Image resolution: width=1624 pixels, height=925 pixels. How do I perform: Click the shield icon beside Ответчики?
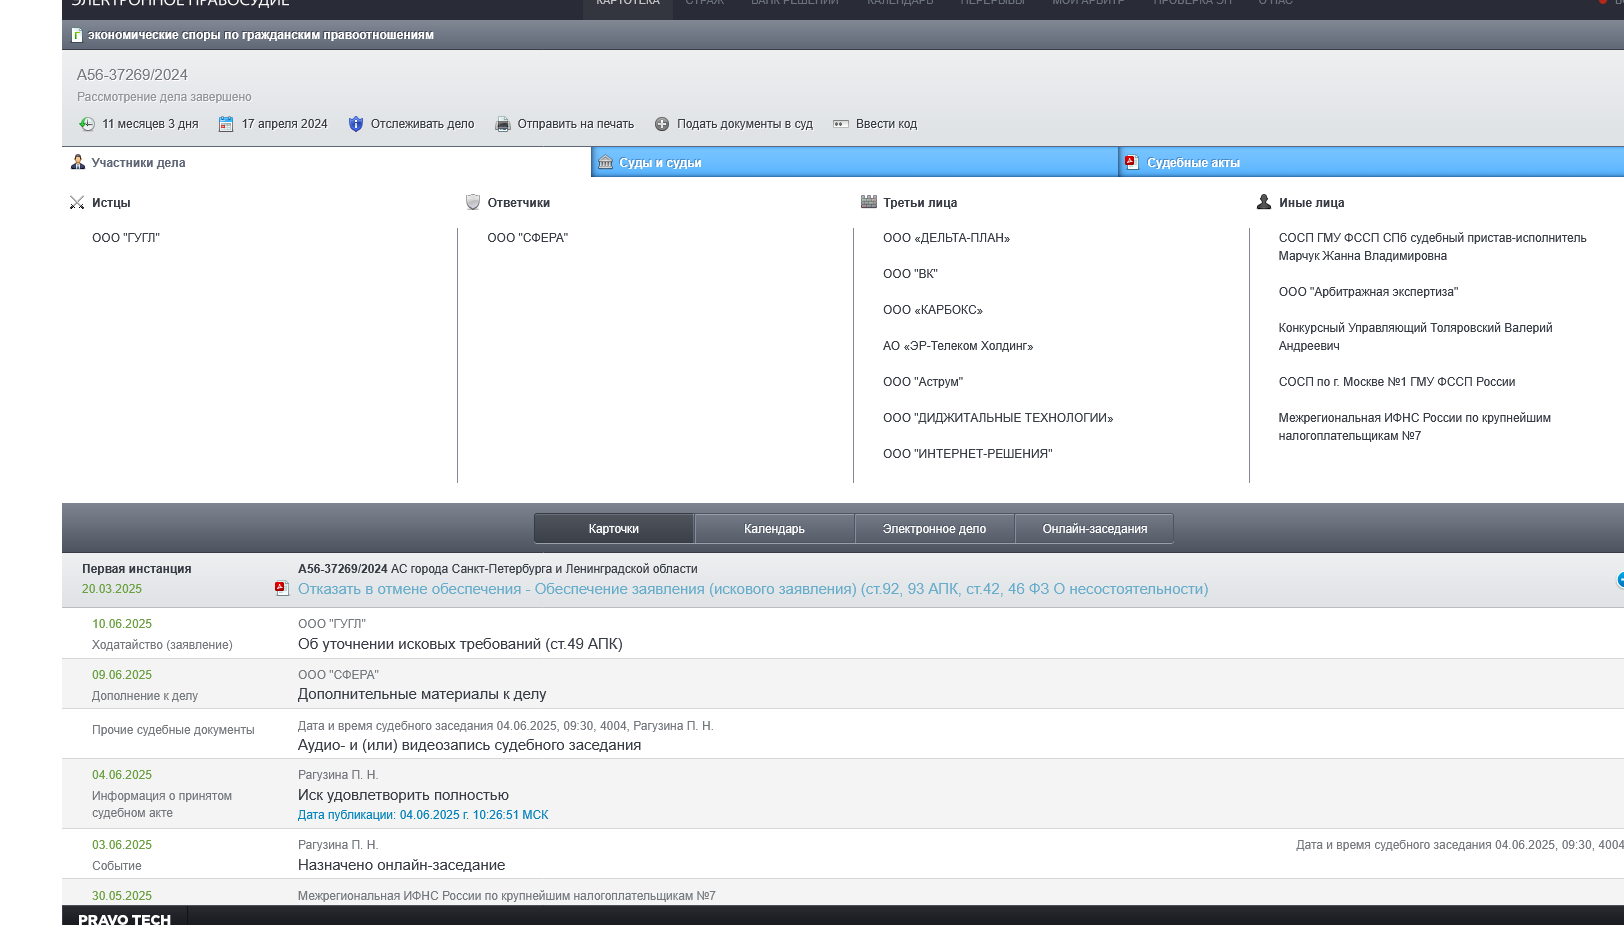[x=473, y=202]
